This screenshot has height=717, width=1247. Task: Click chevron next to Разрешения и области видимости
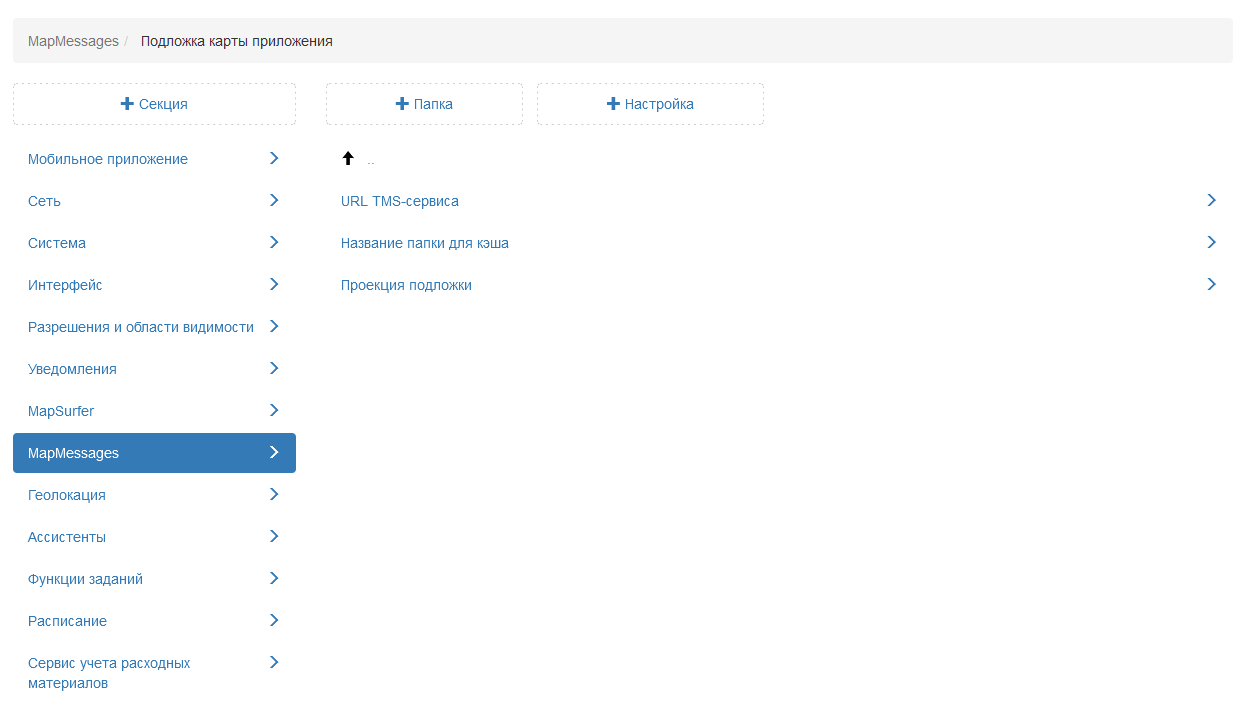[x=274, y=326]
